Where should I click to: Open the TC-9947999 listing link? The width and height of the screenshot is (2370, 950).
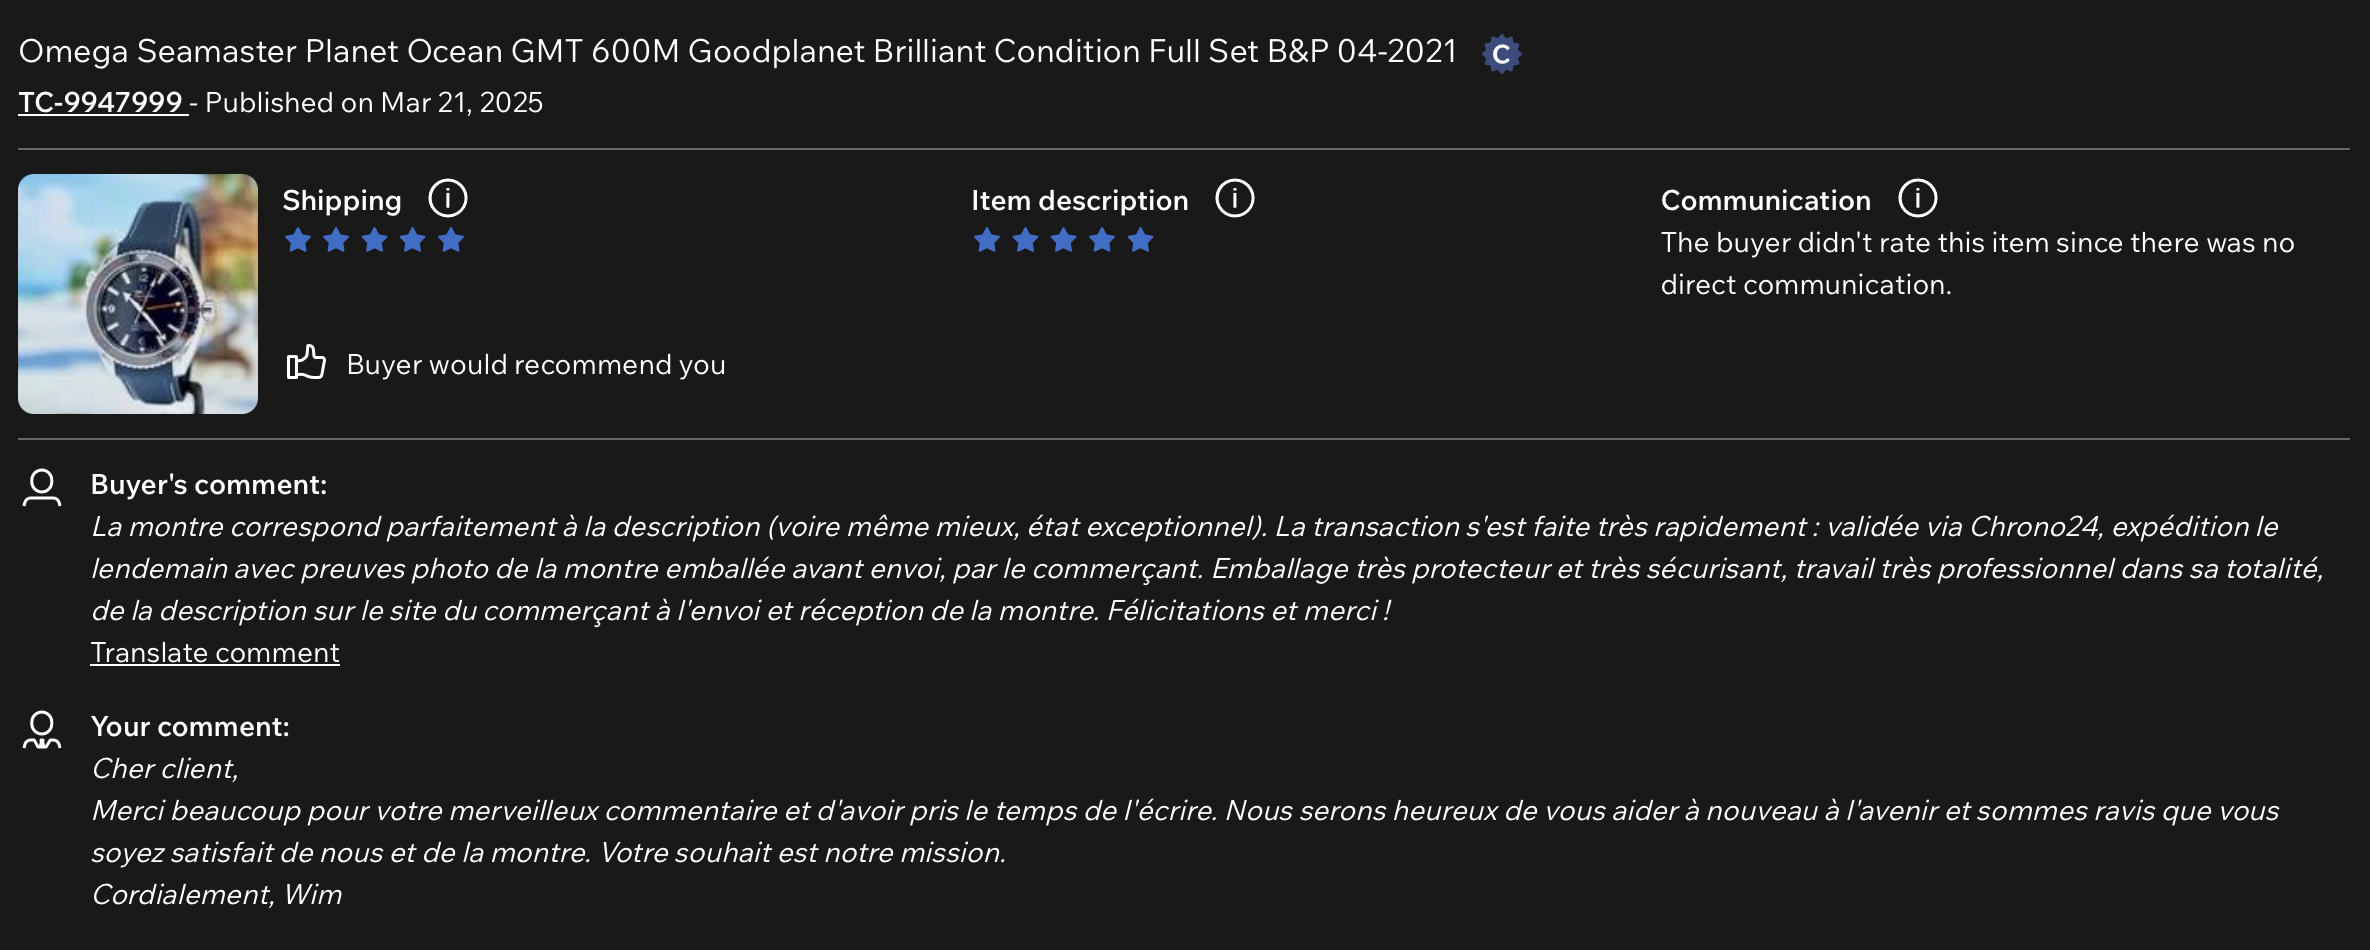(102, 102)
